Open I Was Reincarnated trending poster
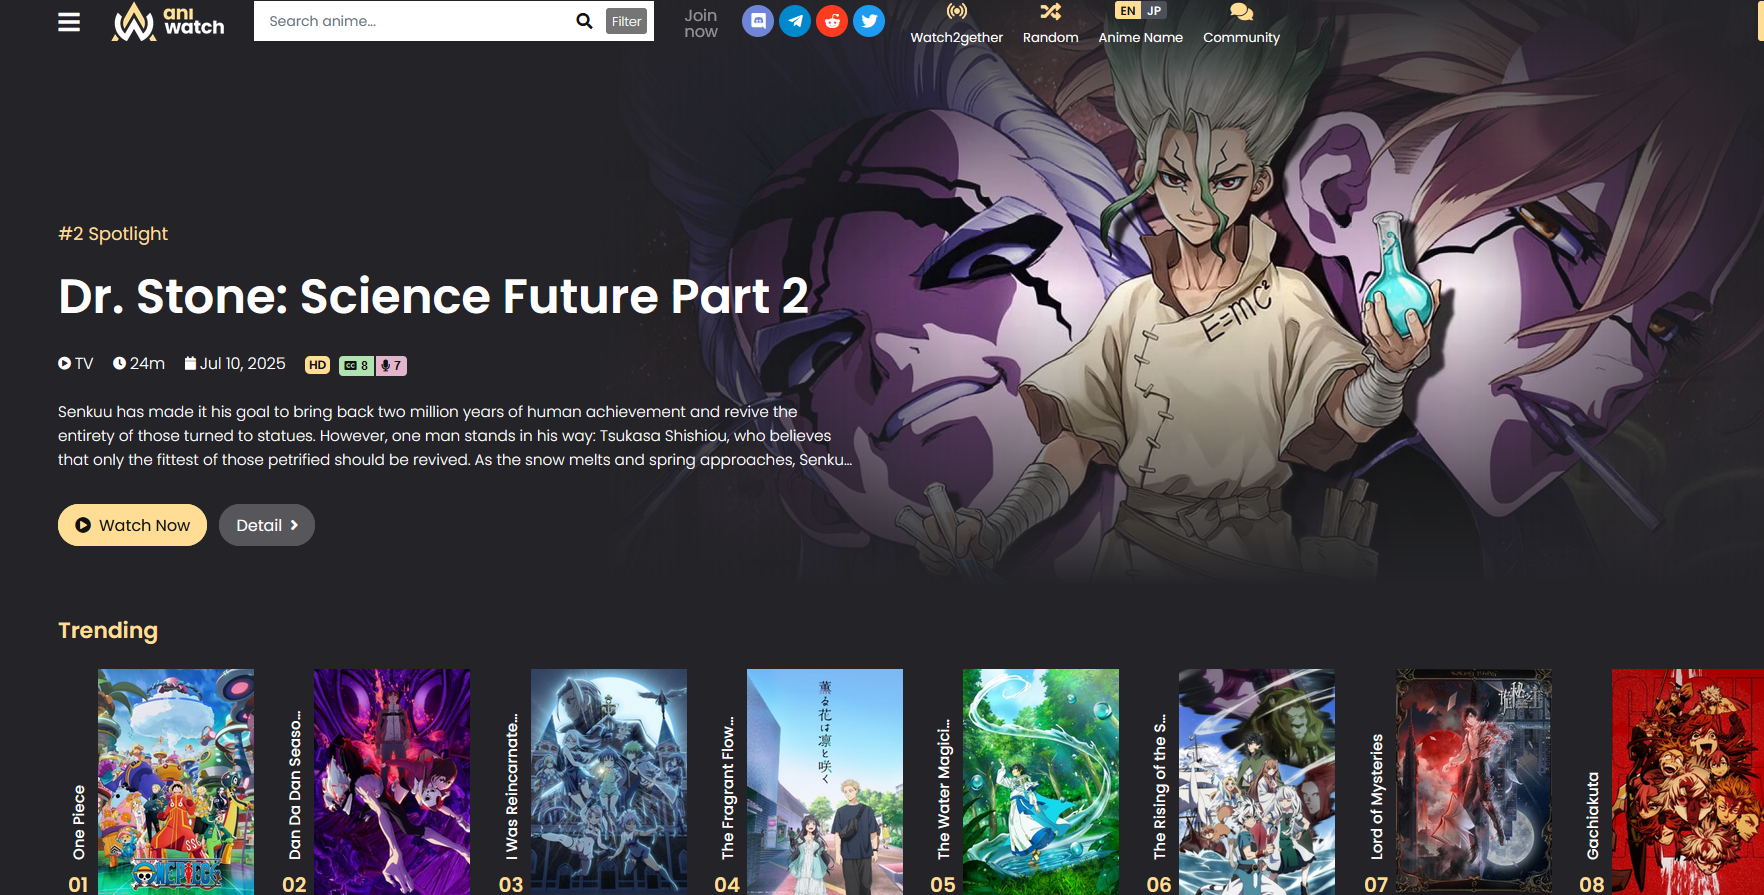Screen dimensions: 1764x895 609,782
